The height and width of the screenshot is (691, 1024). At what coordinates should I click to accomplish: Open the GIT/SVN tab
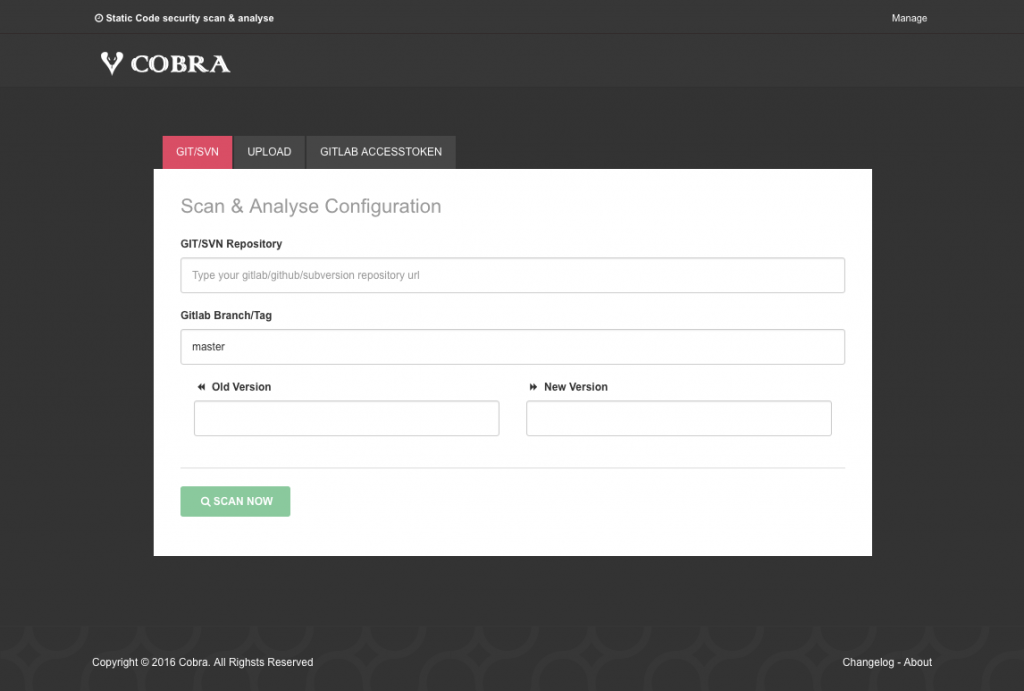[197, 152]
